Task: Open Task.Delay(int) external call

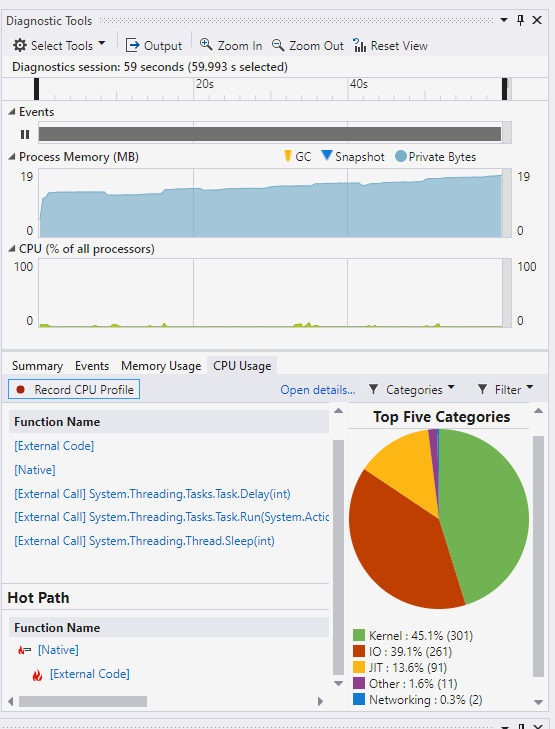Action: [152, 494]
